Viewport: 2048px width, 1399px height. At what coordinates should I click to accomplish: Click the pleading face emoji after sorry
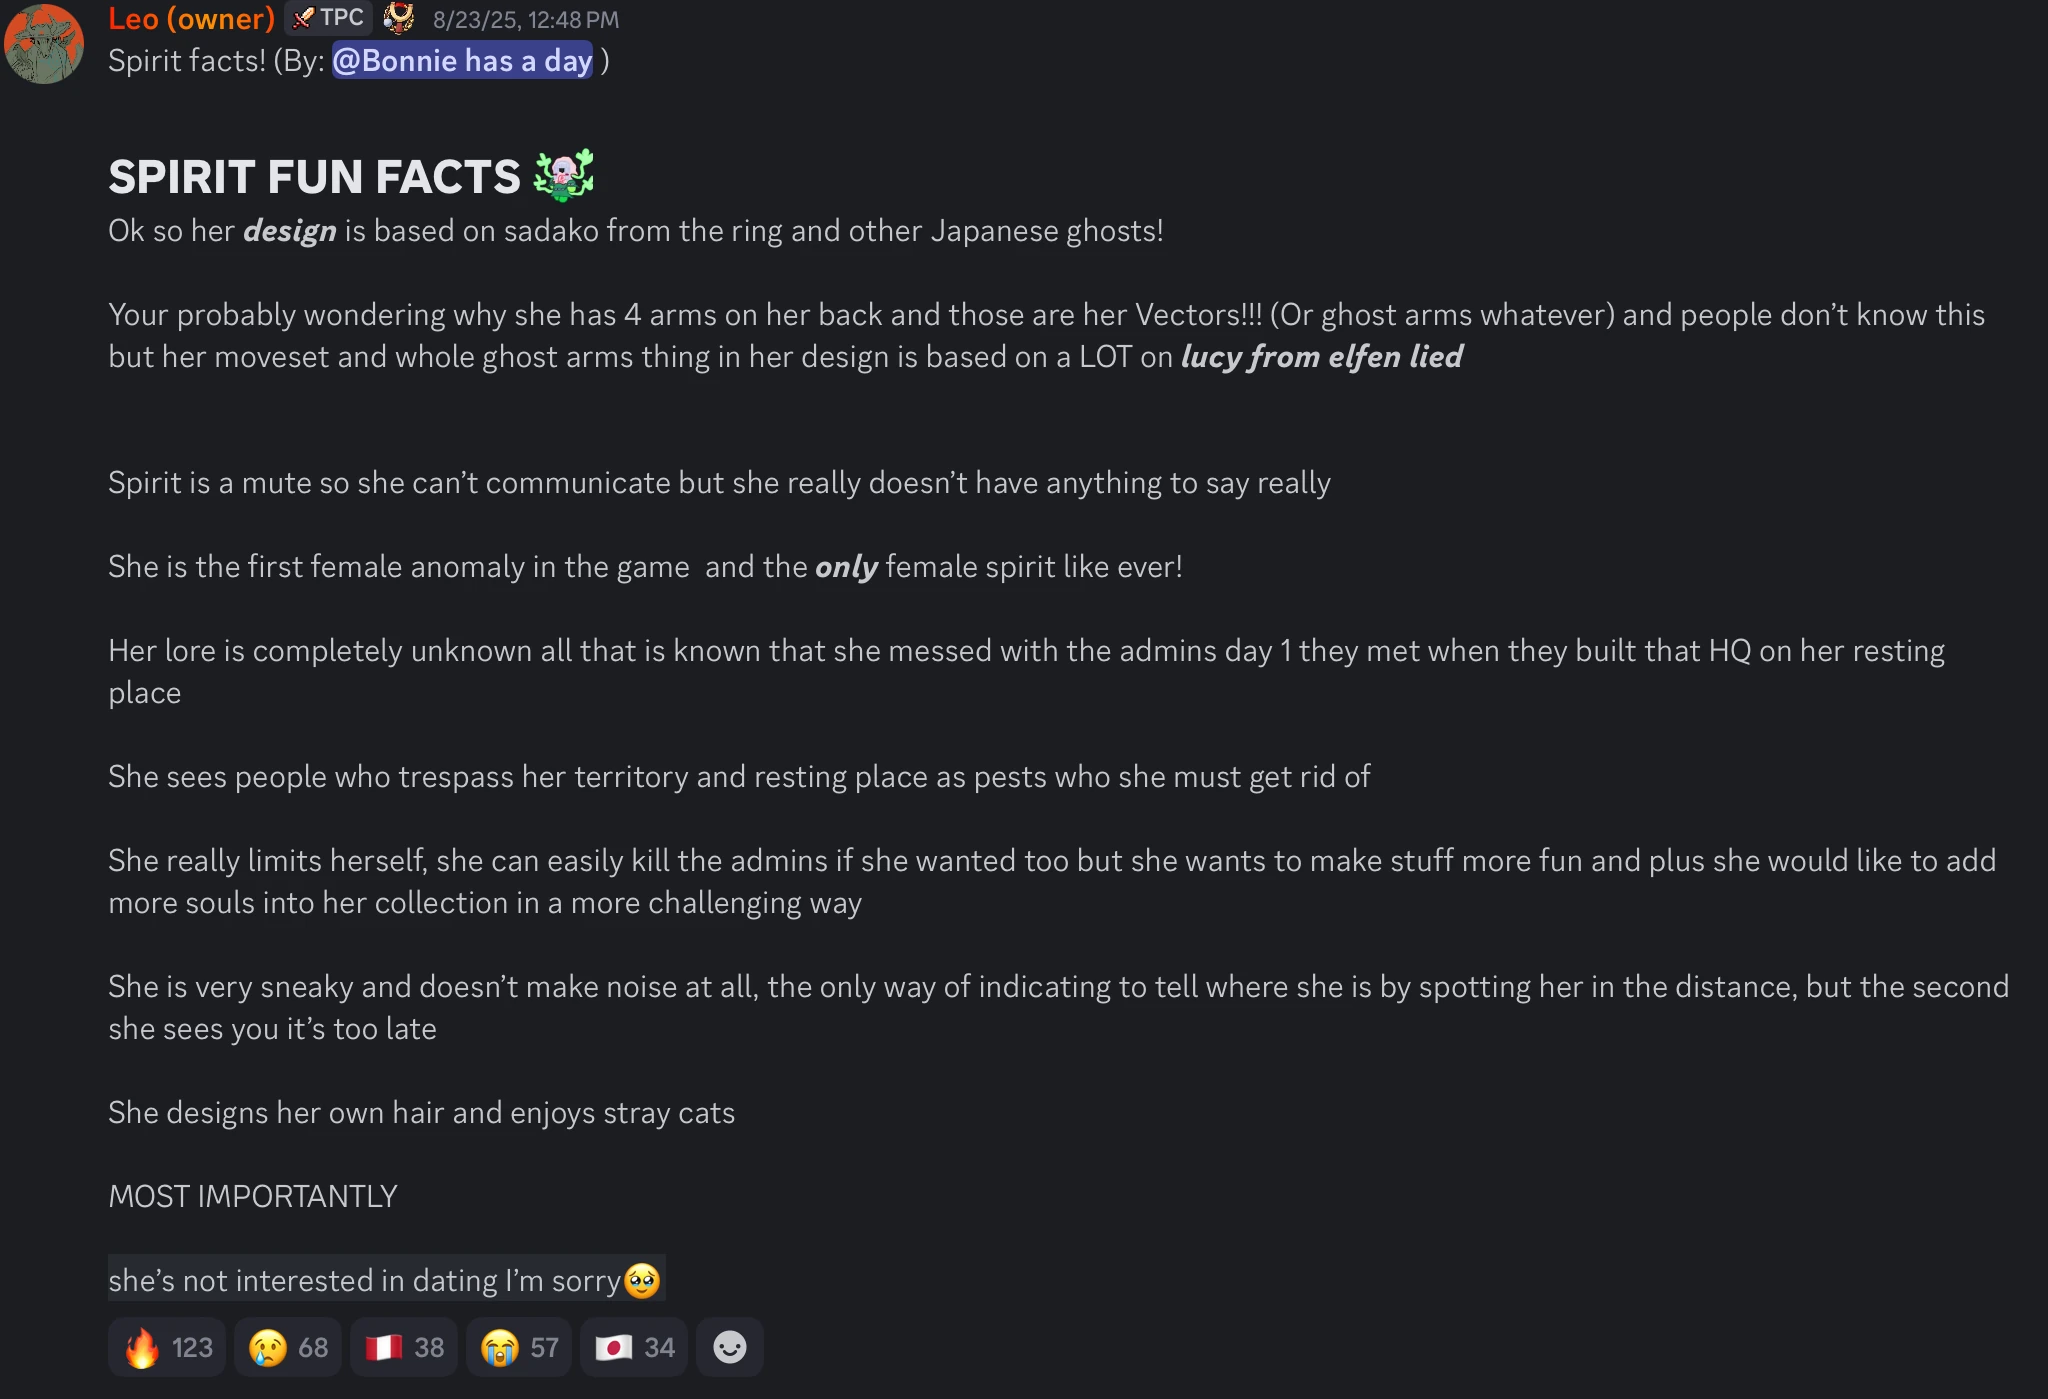(x=642, y=1280)
